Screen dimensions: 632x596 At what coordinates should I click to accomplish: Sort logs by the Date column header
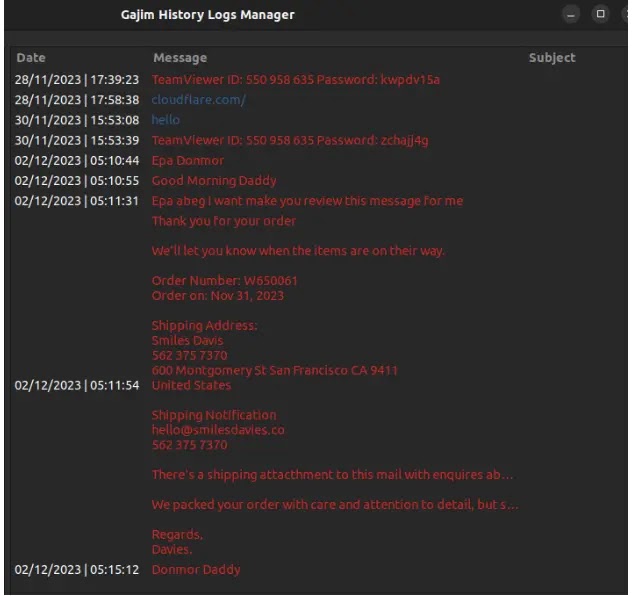(x=31, y=58)
